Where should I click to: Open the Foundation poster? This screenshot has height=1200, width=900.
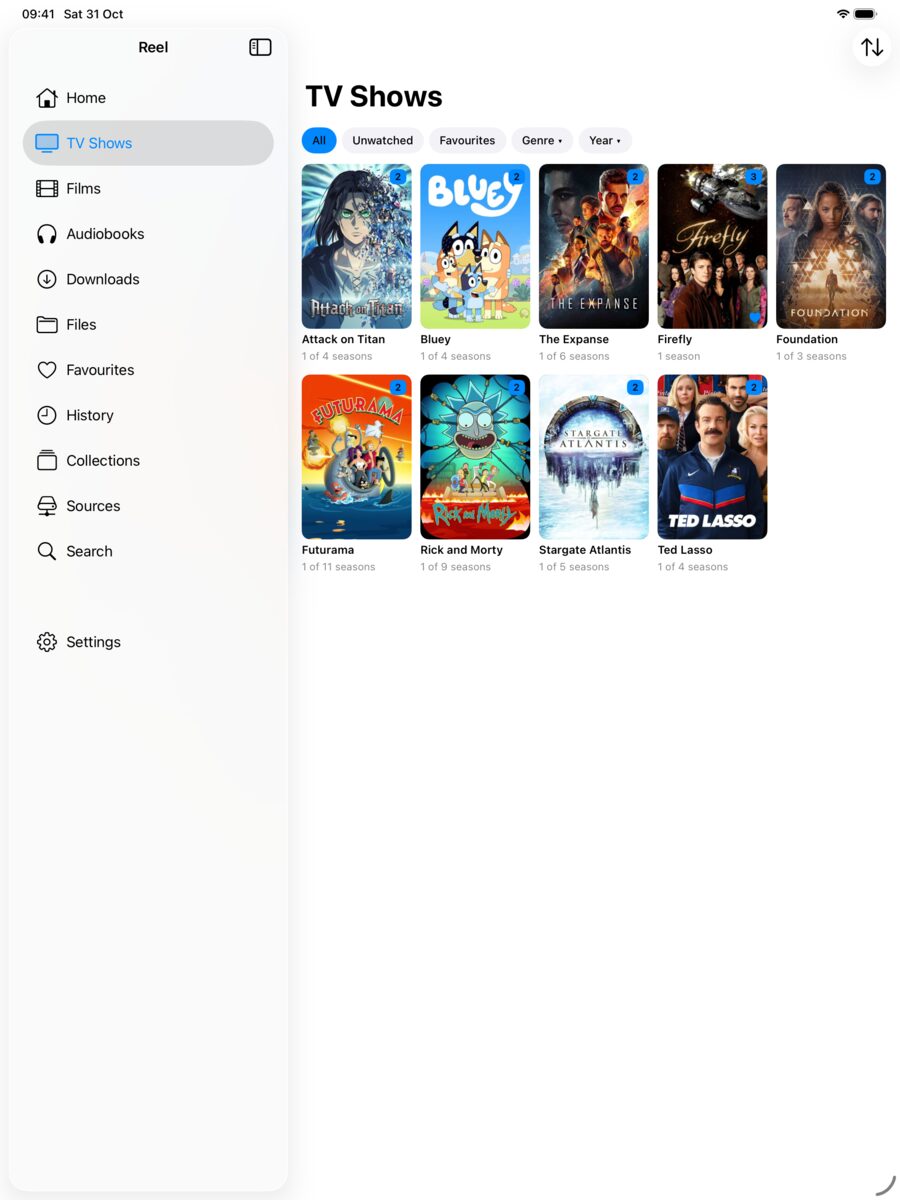pos(831,246)
